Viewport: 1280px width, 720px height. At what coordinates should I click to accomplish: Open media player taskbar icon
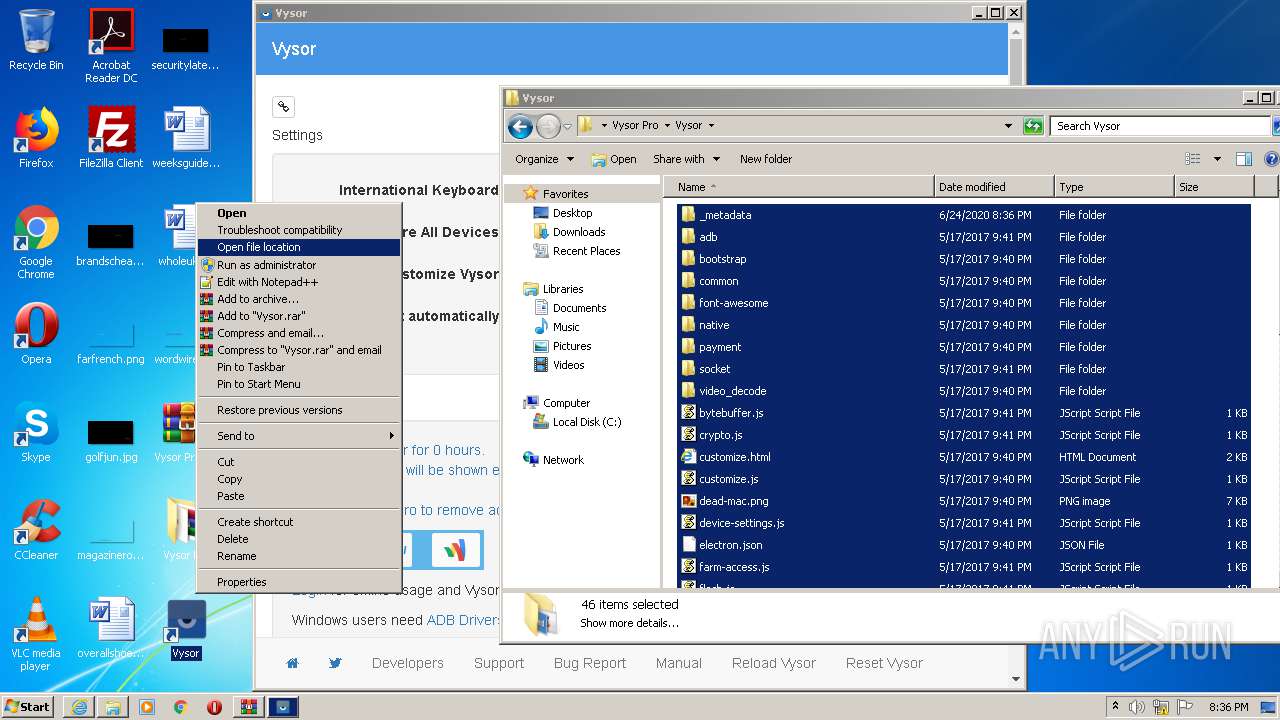147,707
